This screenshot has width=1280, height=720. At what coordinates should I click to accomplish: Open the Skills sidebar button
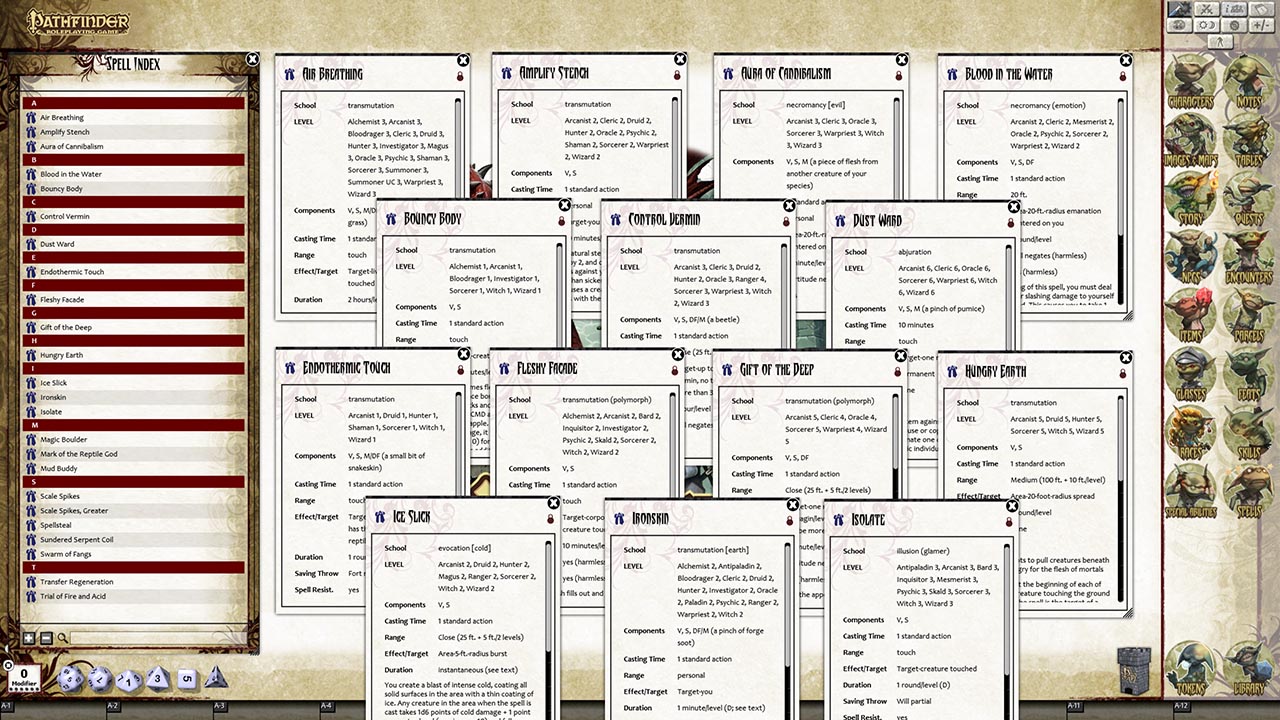tap(1247, 434)
